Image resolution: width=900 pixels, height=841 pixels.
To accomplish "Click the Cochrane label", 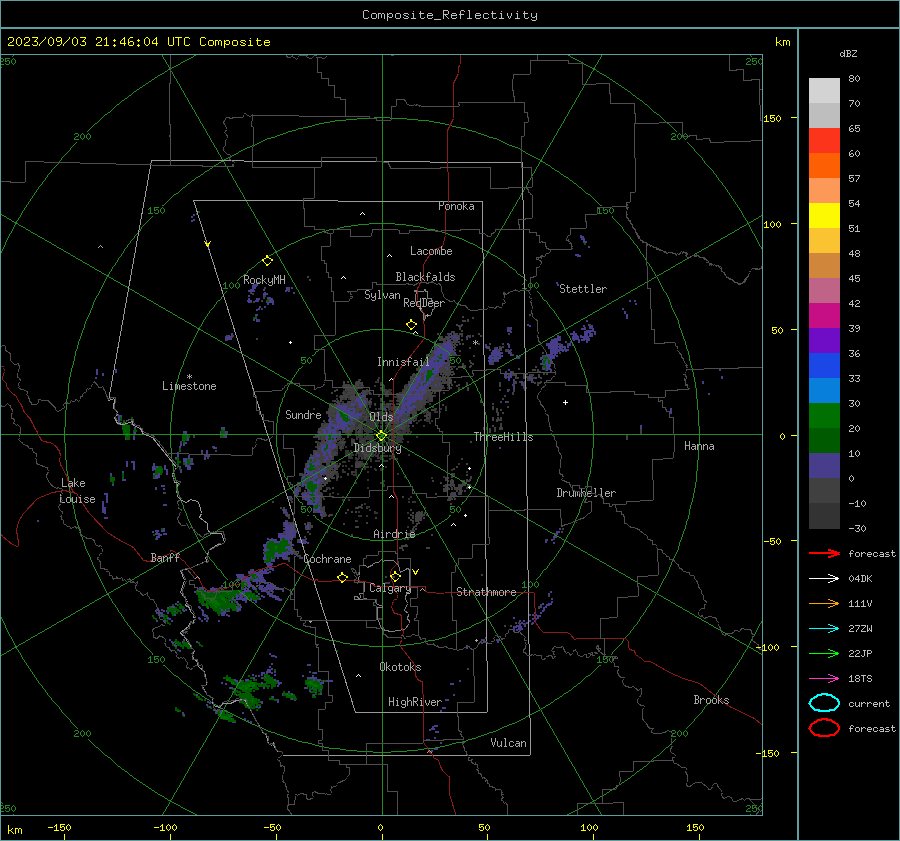I will [x=327, y=559].
